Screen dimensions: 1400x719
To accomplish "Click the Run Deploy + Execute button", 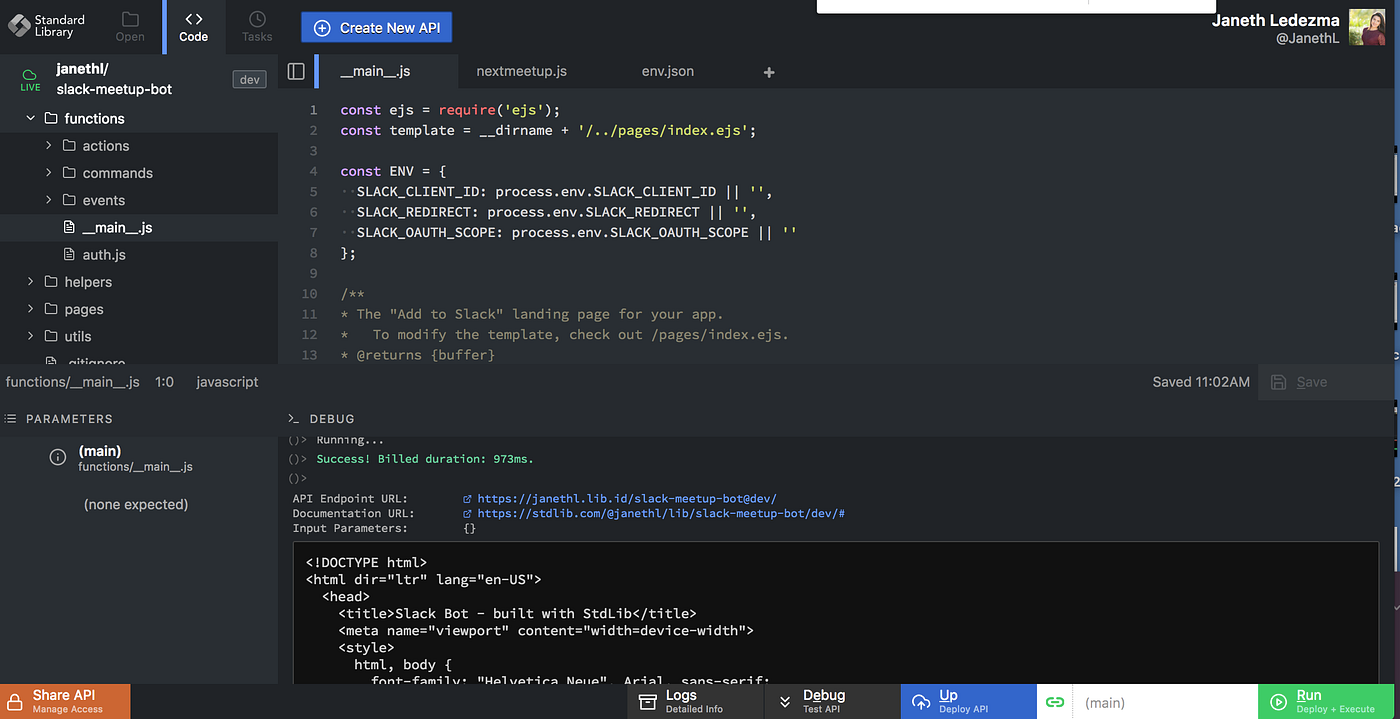I will (1328, 701).
